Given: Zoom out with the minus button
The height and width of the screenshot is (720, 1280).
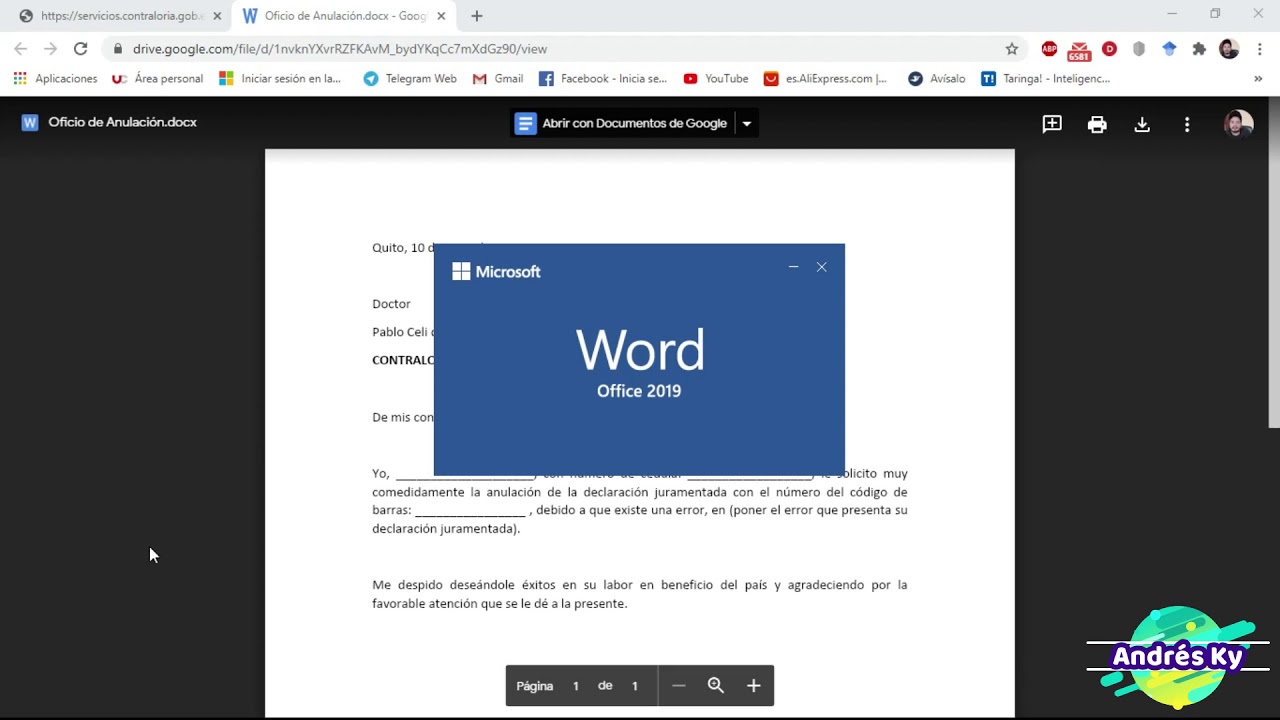Looking at the screenshot, I should (x=679, y=686).
